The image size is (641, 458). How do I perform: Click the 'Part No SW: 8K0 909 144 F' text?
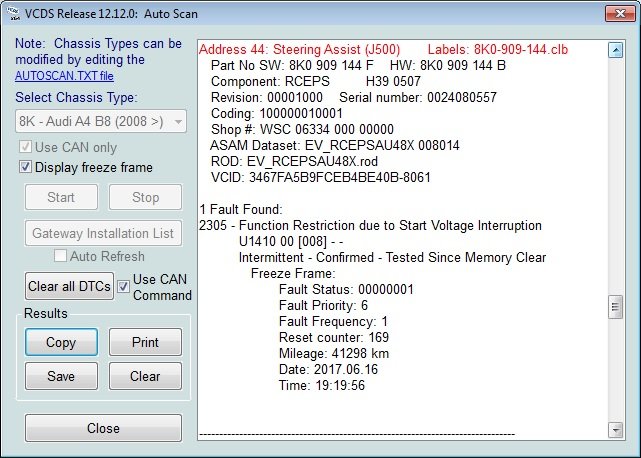[292, 65]
